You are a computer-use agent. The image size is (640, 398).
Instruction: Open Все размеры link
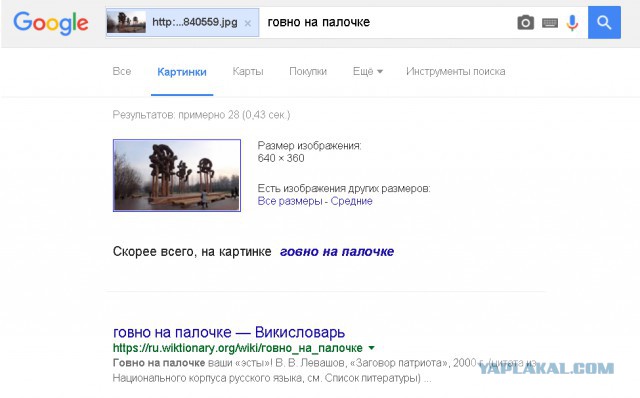(x=290, y=201)
